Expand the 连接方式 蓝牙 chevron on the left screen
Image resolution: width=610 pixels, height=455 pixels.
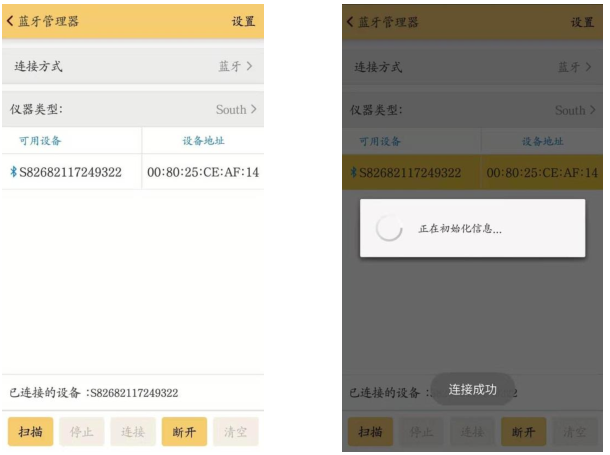[250, 67]
